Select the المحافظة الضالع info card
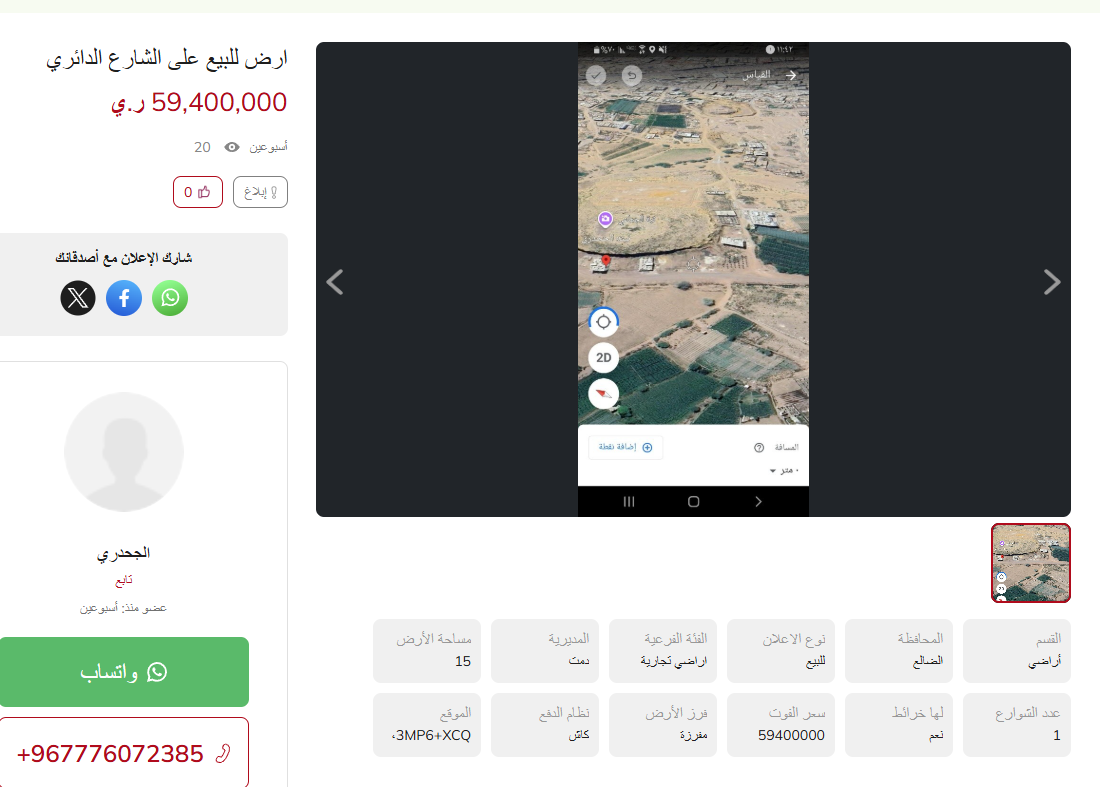The height and width of the screenshot is (787, 1100). coord(899,650)
